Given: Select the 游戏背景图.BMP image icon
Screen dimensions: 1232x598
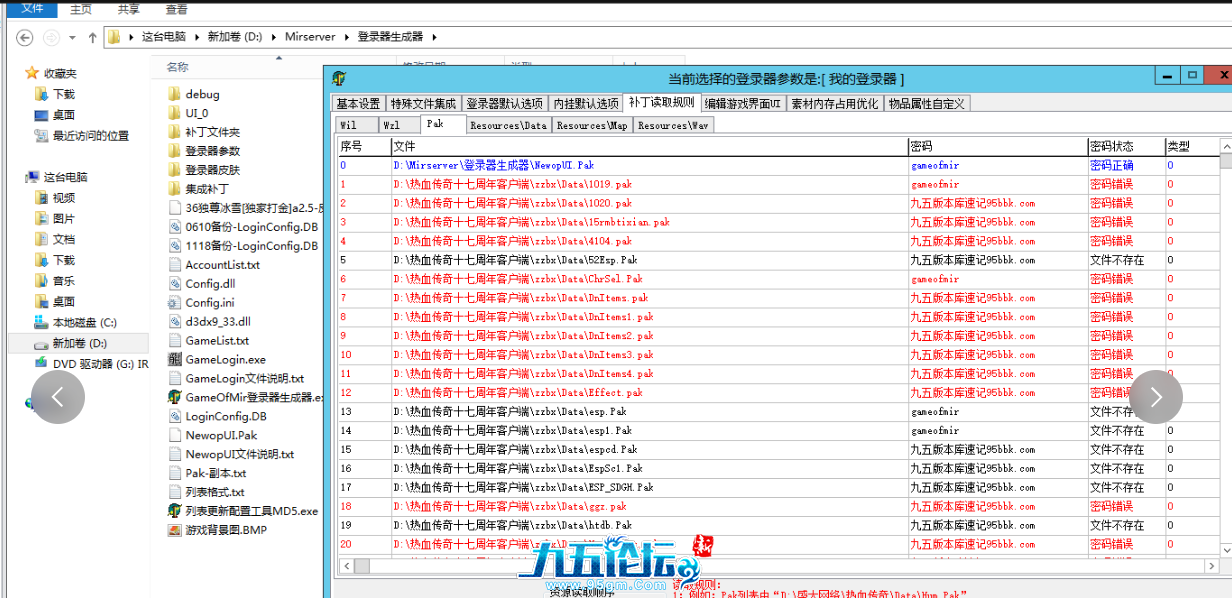Looking at the screenshot, I should pyautogui.click(x=175, y=529).
